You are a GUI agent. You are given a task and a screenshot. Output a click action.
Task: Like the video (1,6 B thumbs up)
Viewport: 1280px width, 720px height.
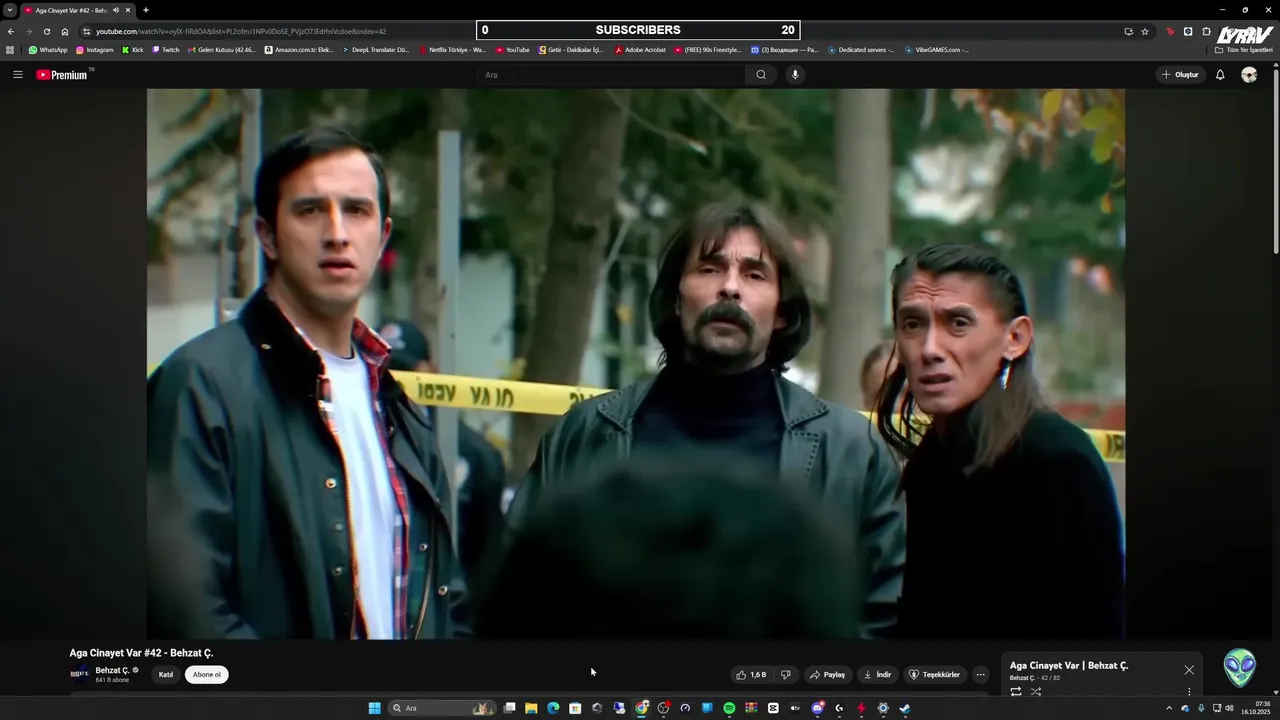pos(751,675)
